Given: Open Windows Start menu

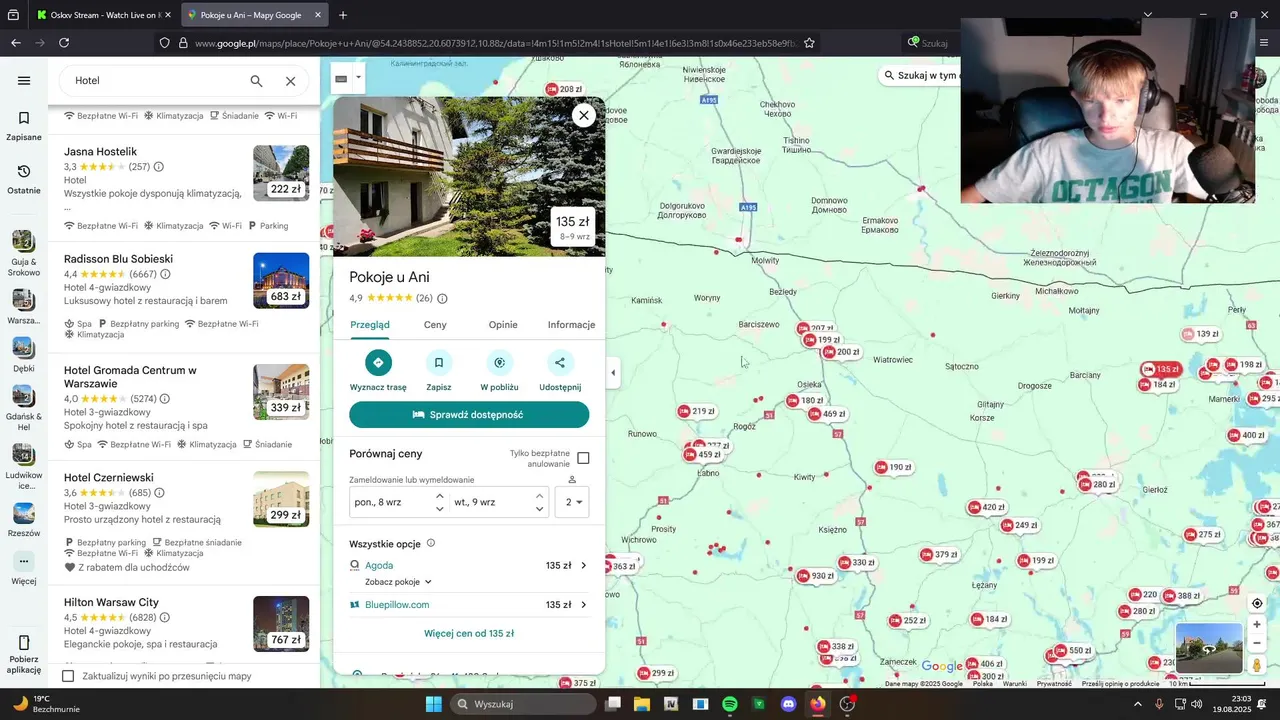Looking at the screenshot, I should [433, 704].
